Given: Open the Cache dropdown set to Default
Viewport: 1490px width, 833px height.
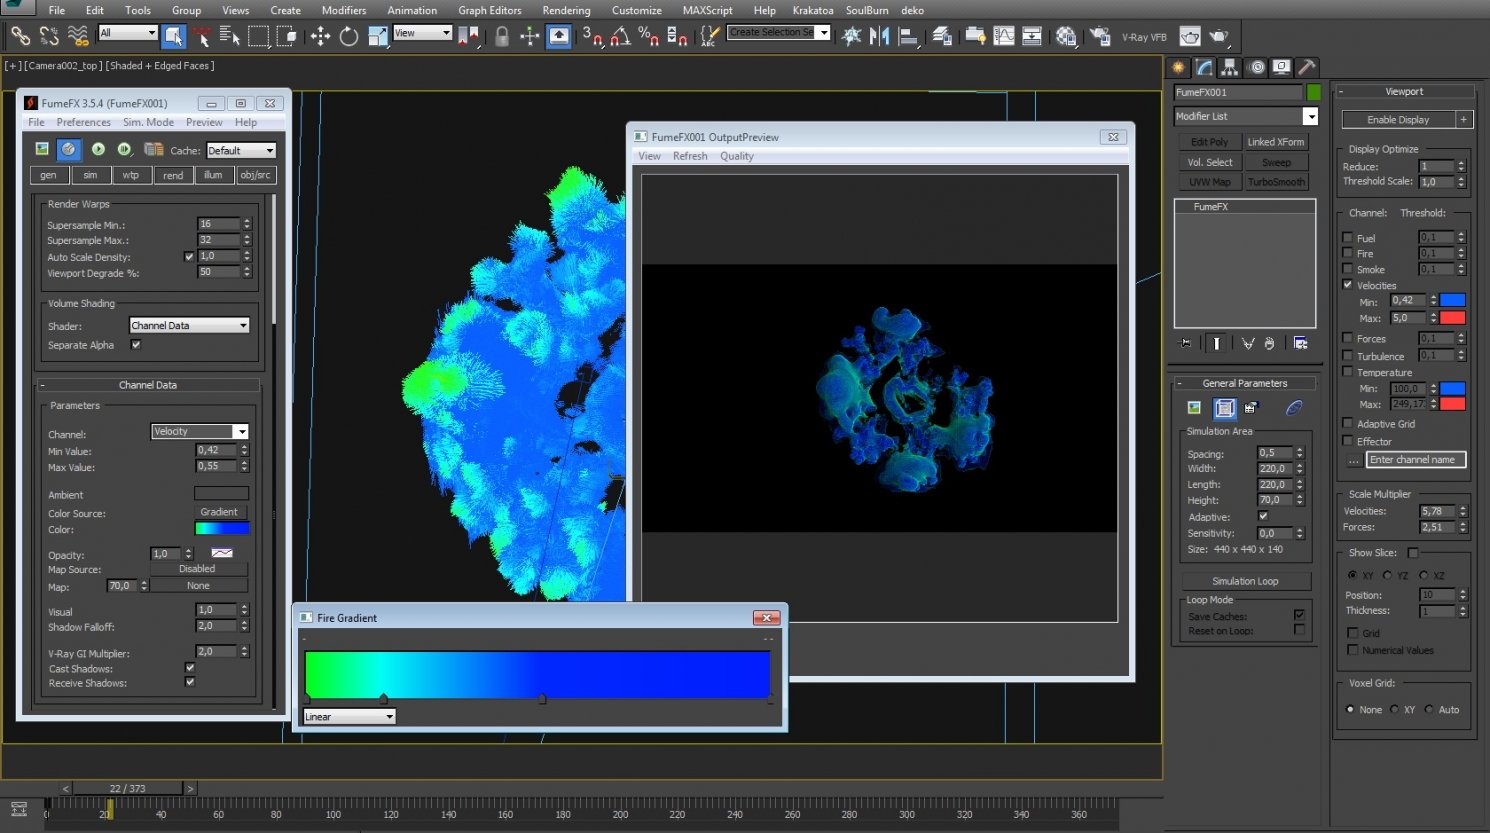Looking at the screenshot, I should tap(240, 150).
